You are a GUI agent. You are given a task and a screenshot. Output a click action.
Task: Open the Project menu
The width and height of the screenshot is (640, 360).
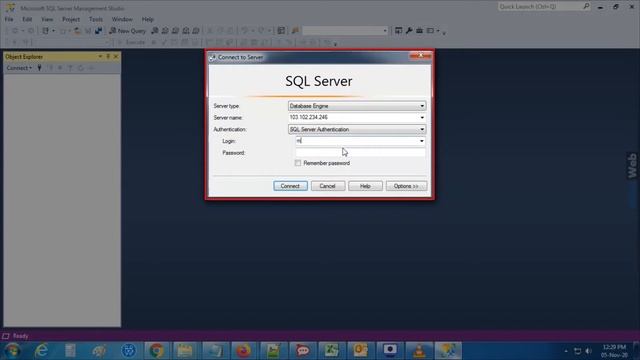coord(71,19)
